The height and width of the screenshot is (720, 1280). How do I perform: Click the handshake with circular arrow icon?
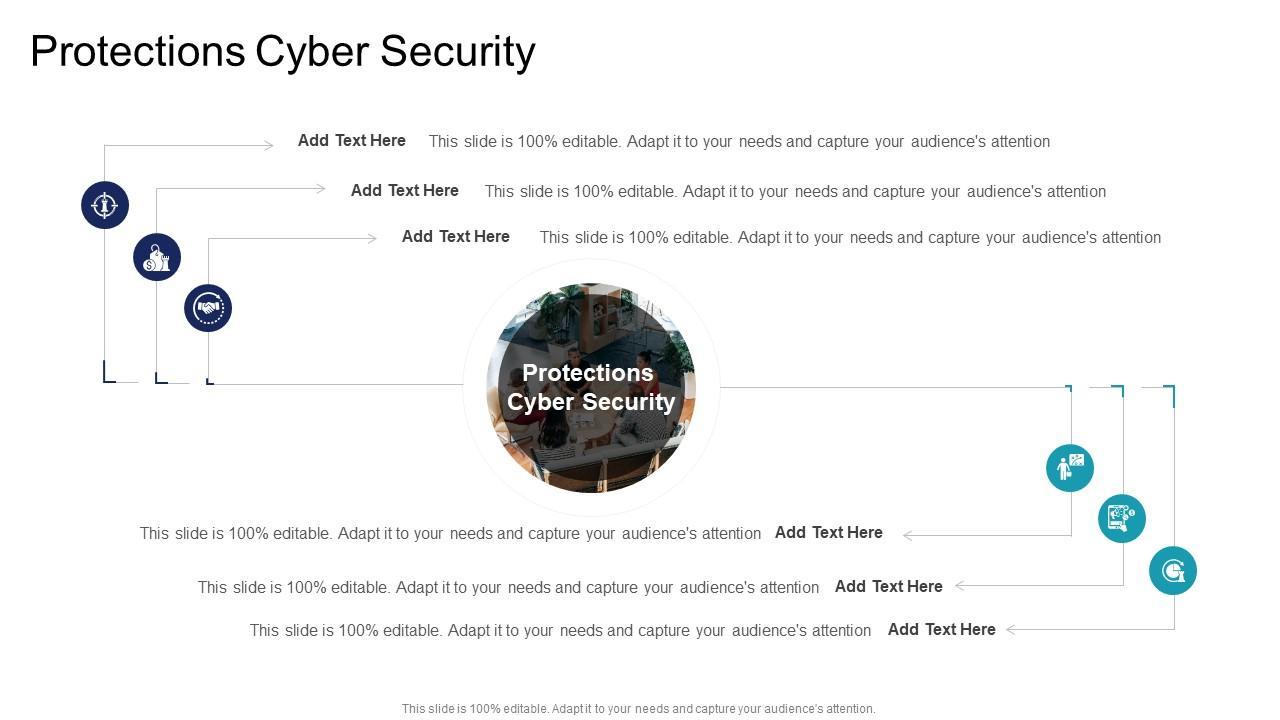(x=208, y=308)
